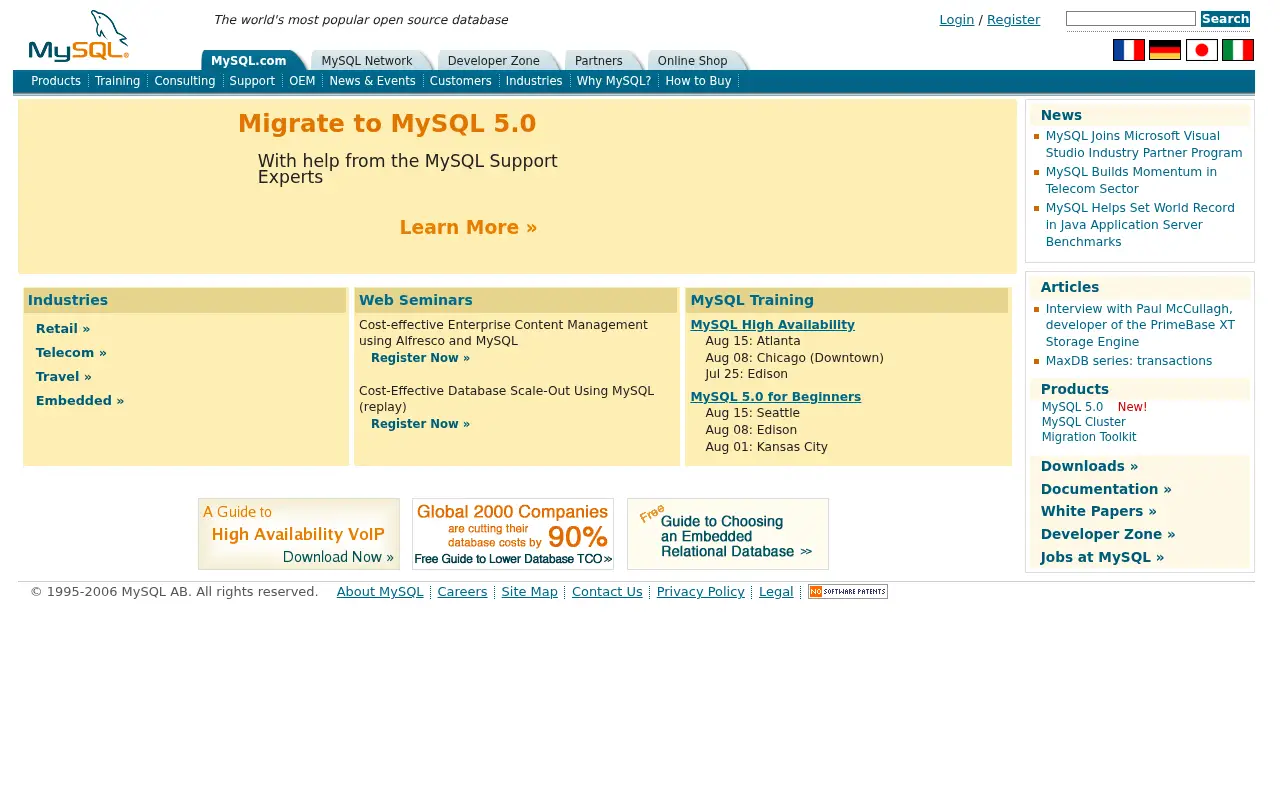Open the Consulting menu item
This screenshot has height=800, width=1280.
[185, 81]
